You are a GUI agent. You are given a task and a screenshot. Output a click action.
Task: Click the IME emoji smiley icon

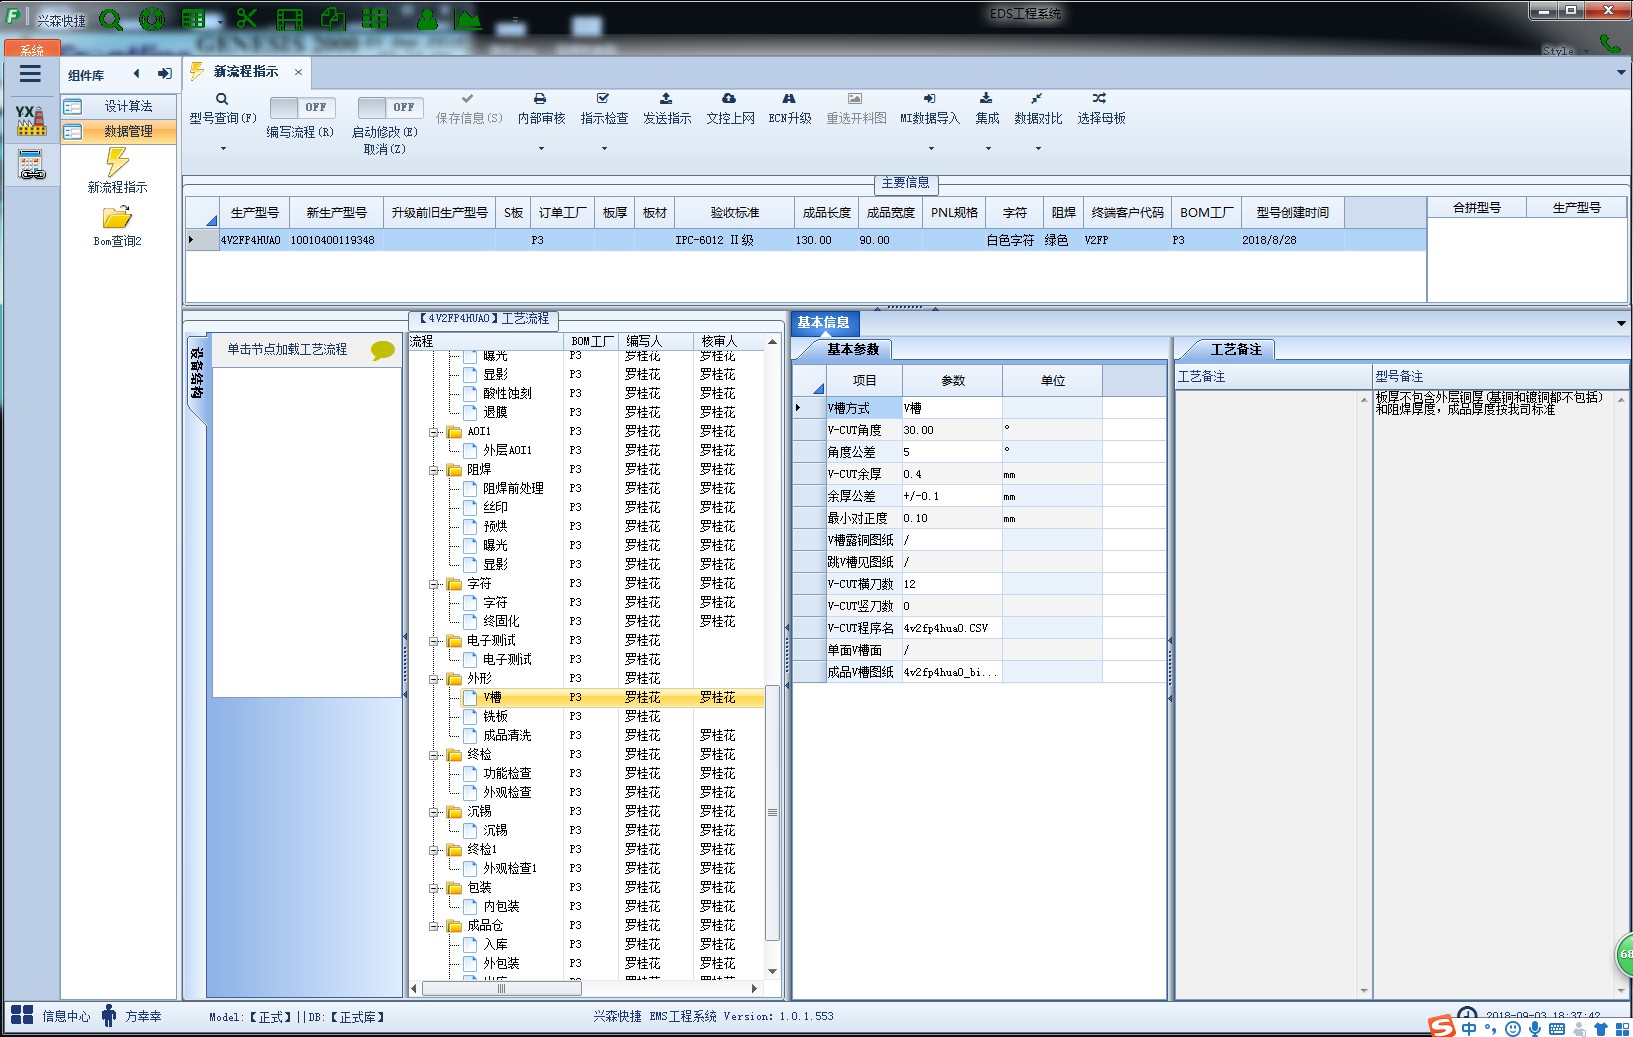(x=1513, y=1028)
